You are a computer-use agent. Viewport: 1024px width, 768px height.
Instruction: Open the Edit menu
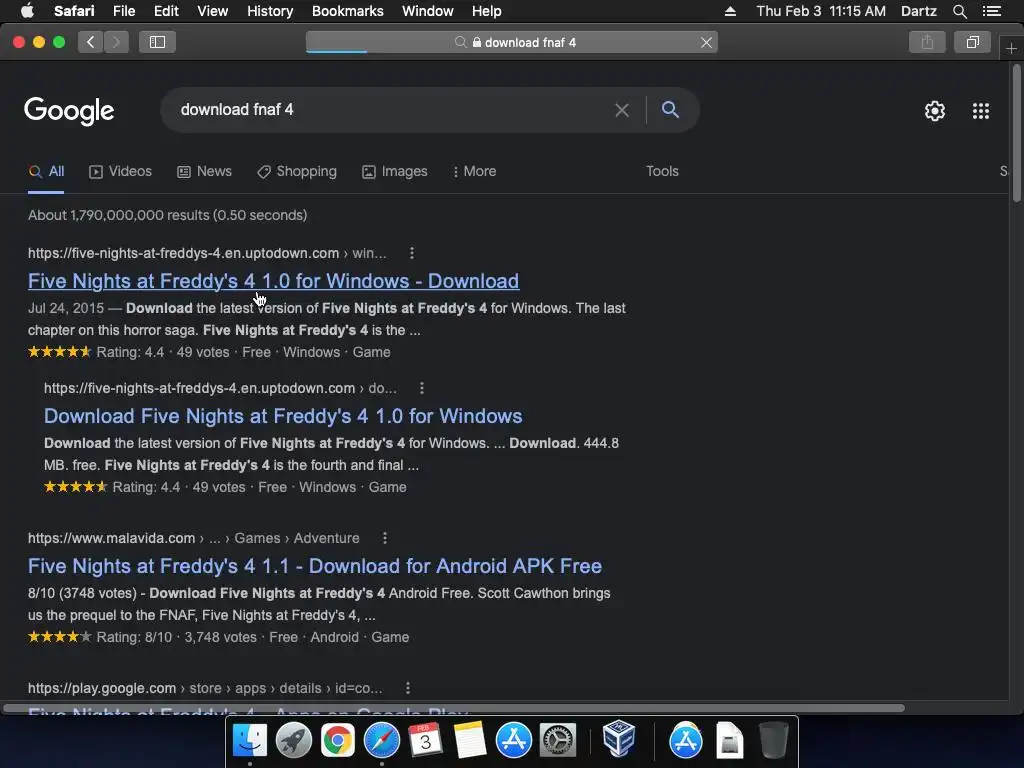[x=166, y=11]
